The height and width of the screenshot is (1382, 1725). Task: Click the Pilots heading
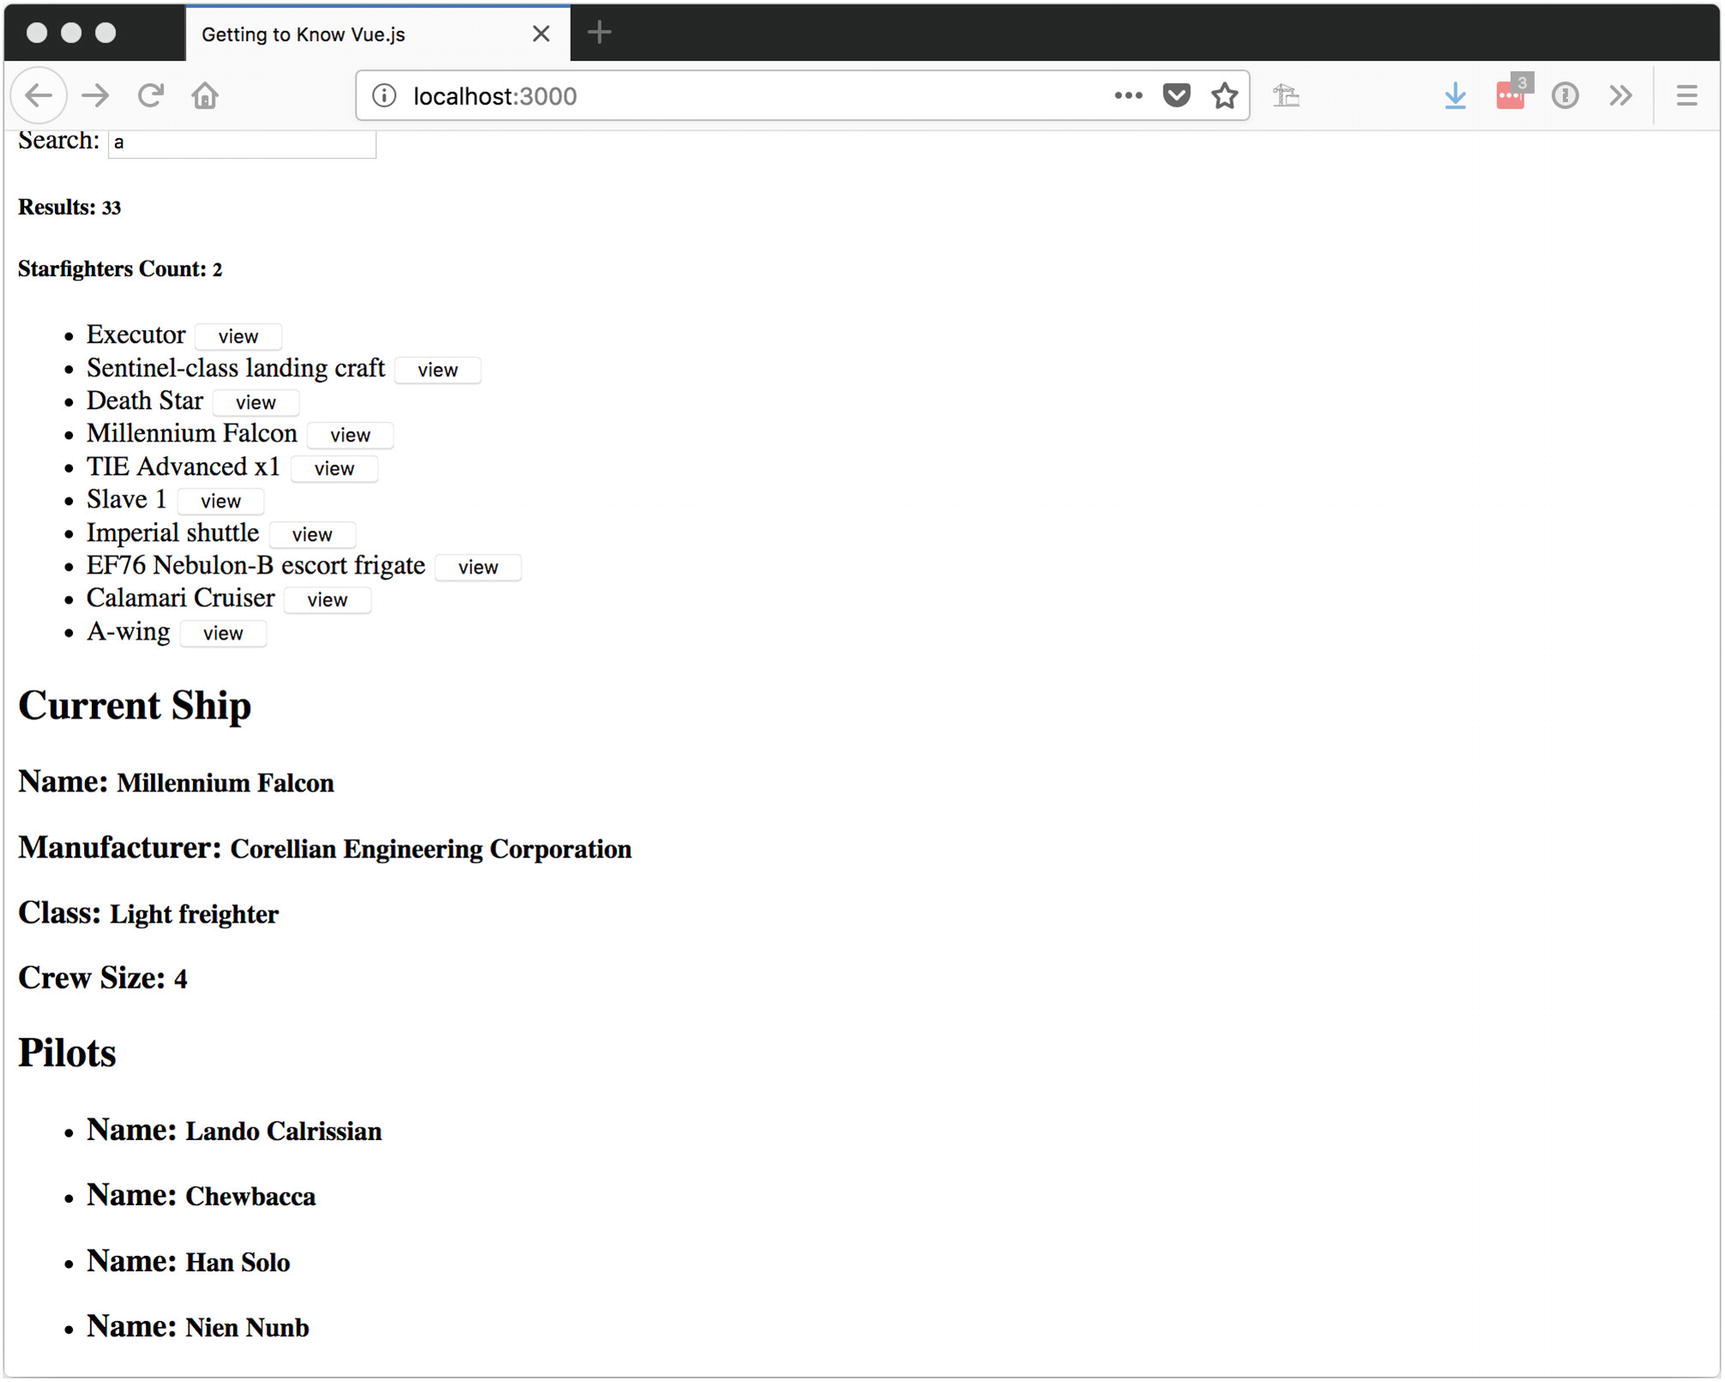pos(67,1053)
